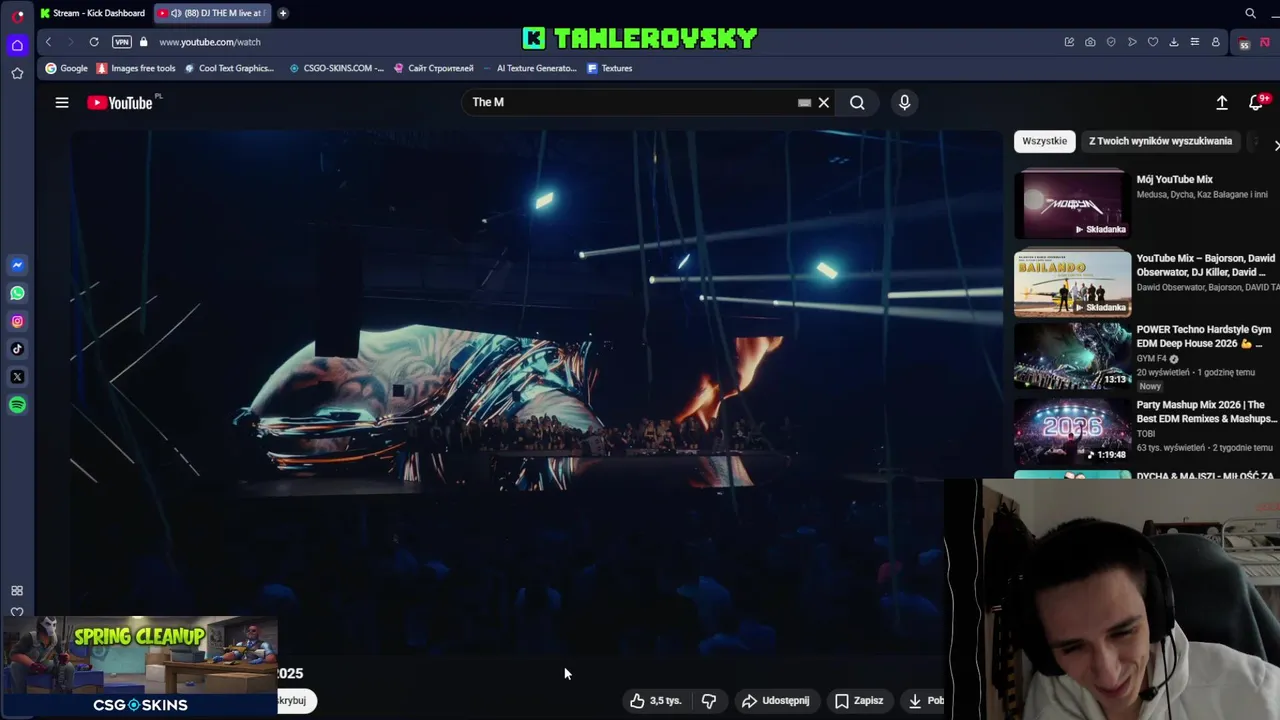Open TikTok from the sidebar

point(17,349)
